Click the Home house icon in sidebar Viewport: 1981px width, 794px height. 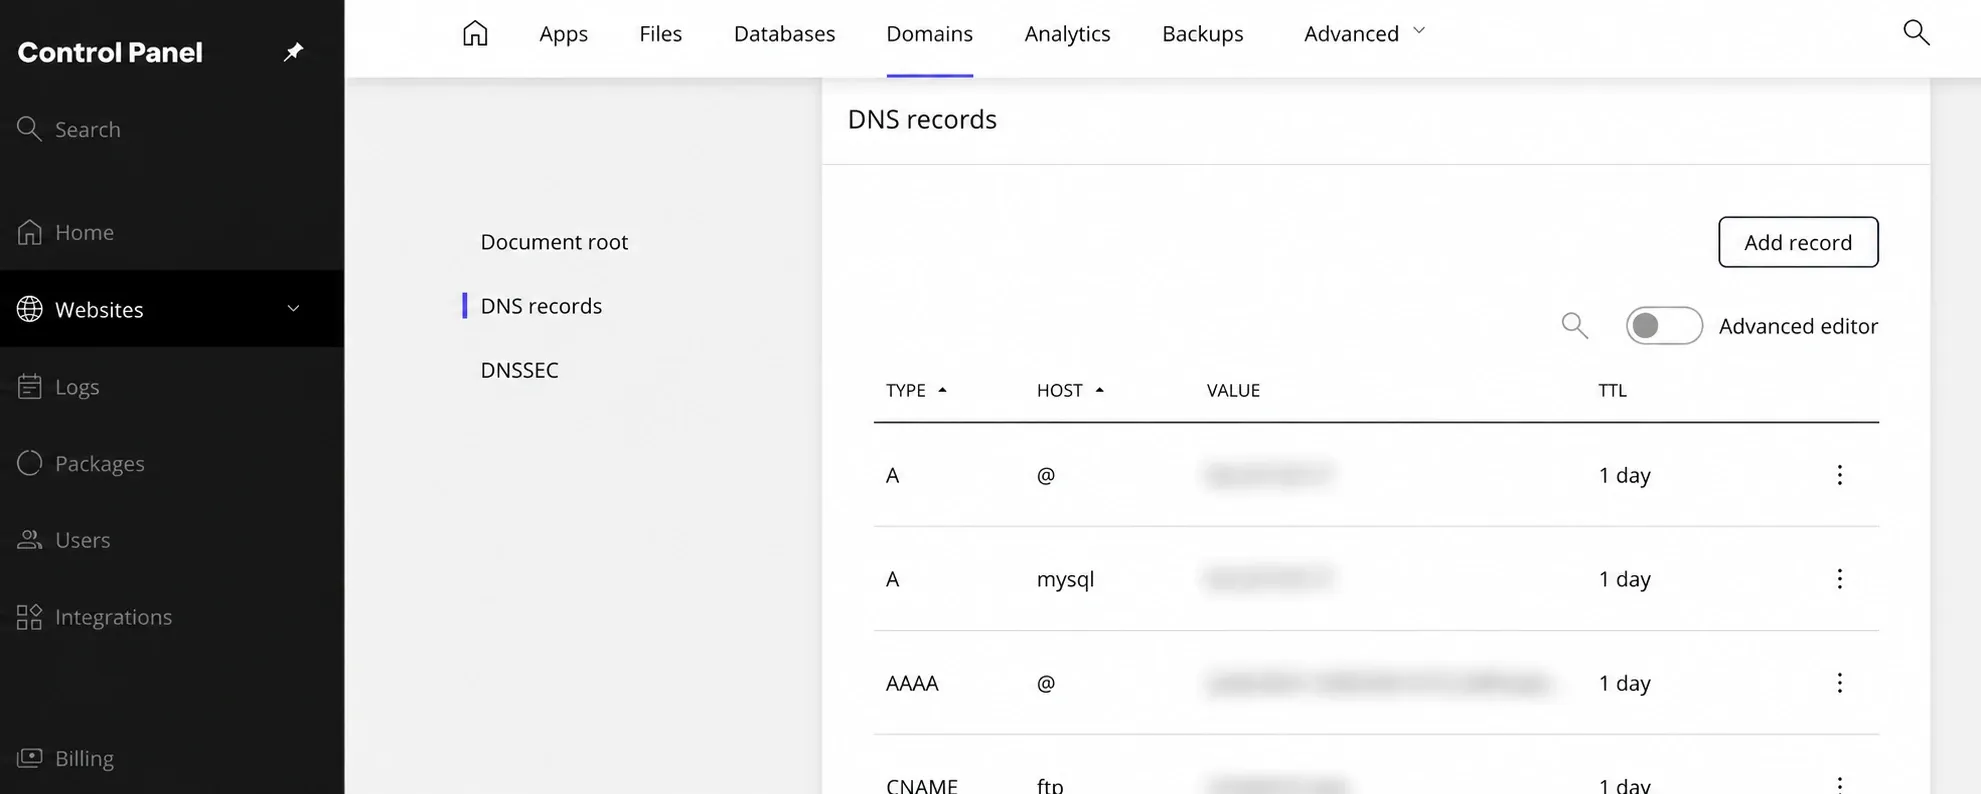(x=30, y=232)
